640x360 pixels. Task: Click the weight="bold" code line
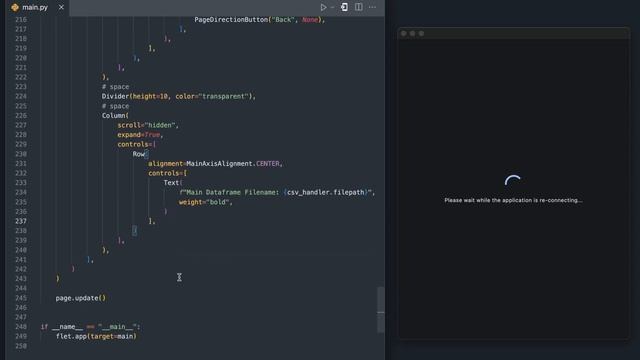(206, 202)
